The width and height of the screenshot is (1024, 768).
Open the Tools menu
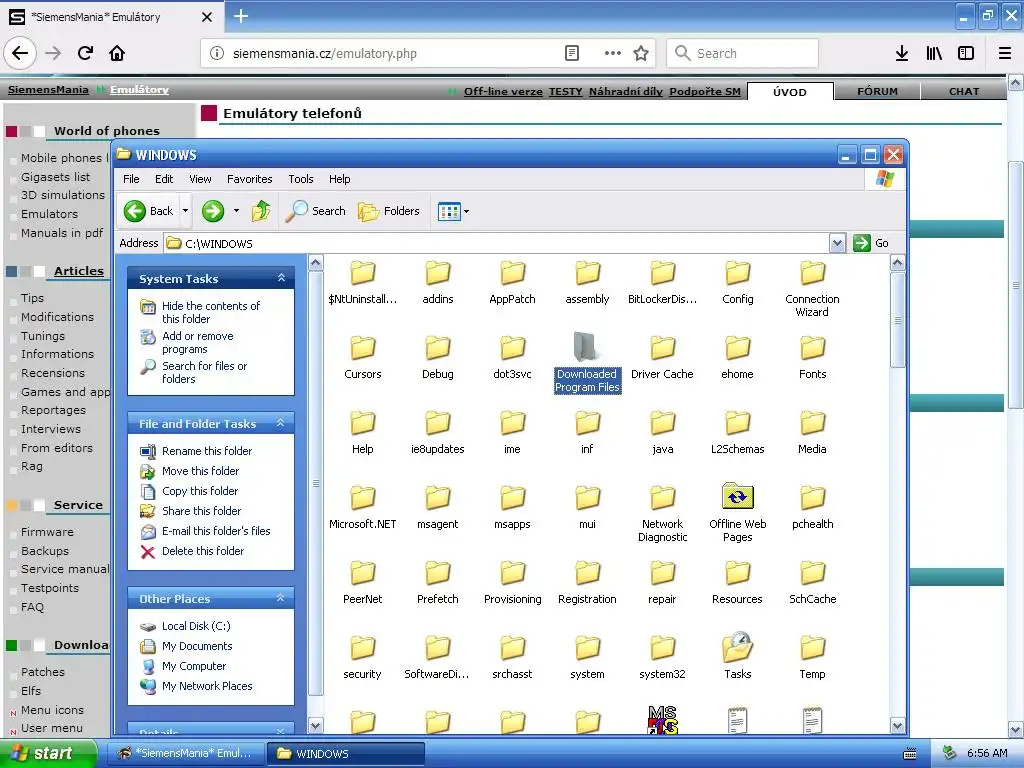(x=301, y=179)
